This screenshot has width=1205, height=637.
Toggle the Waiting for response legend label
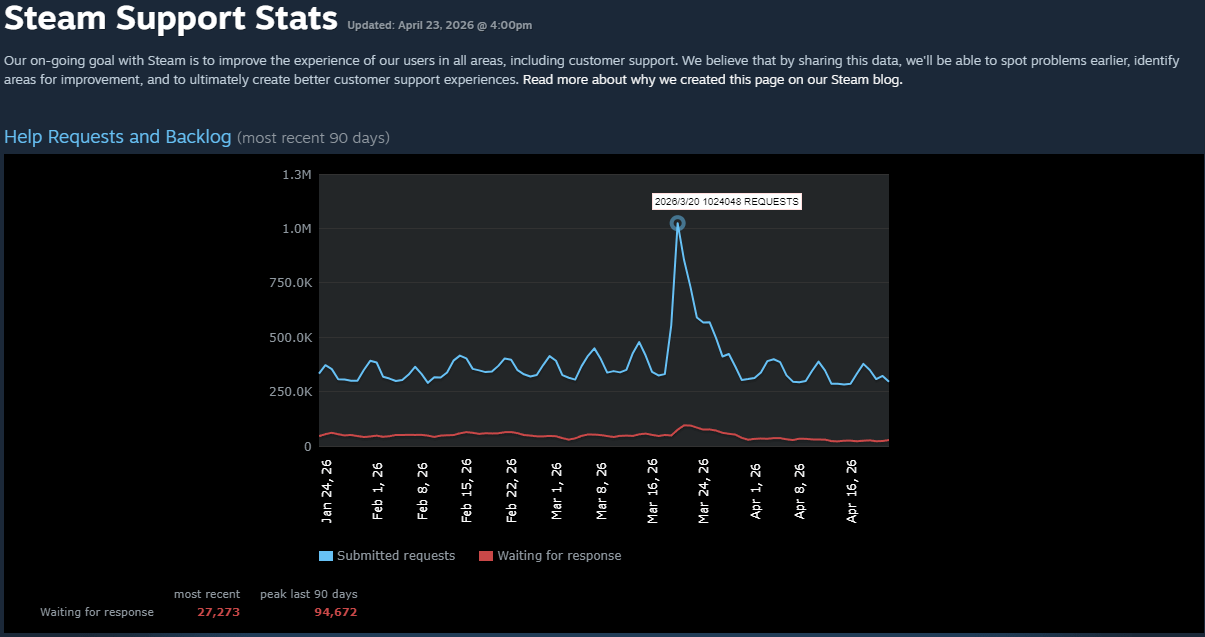pyautogui.click(x=559, y=556)
